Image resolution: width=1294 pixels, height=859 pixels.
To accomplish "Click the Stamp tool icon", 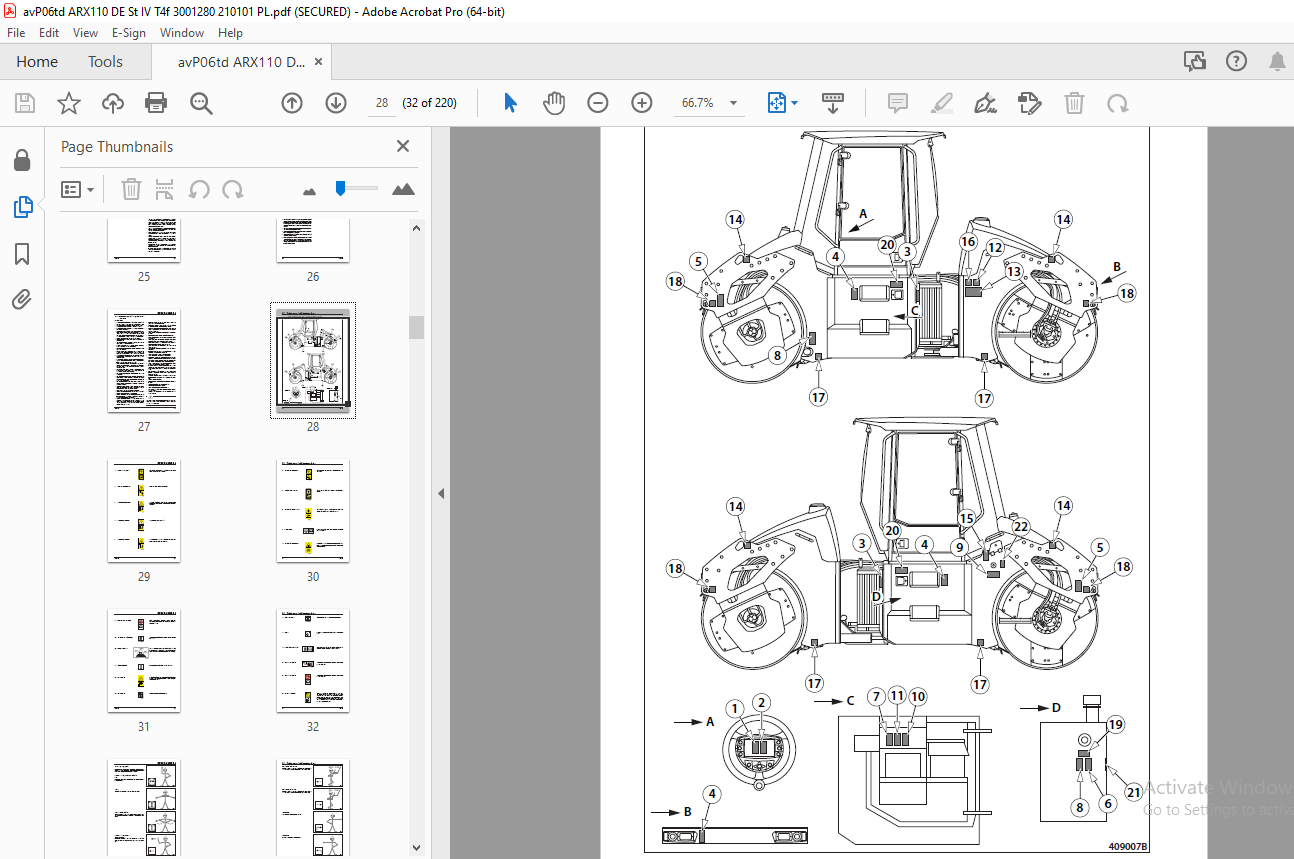I will tap(1029, 103).
